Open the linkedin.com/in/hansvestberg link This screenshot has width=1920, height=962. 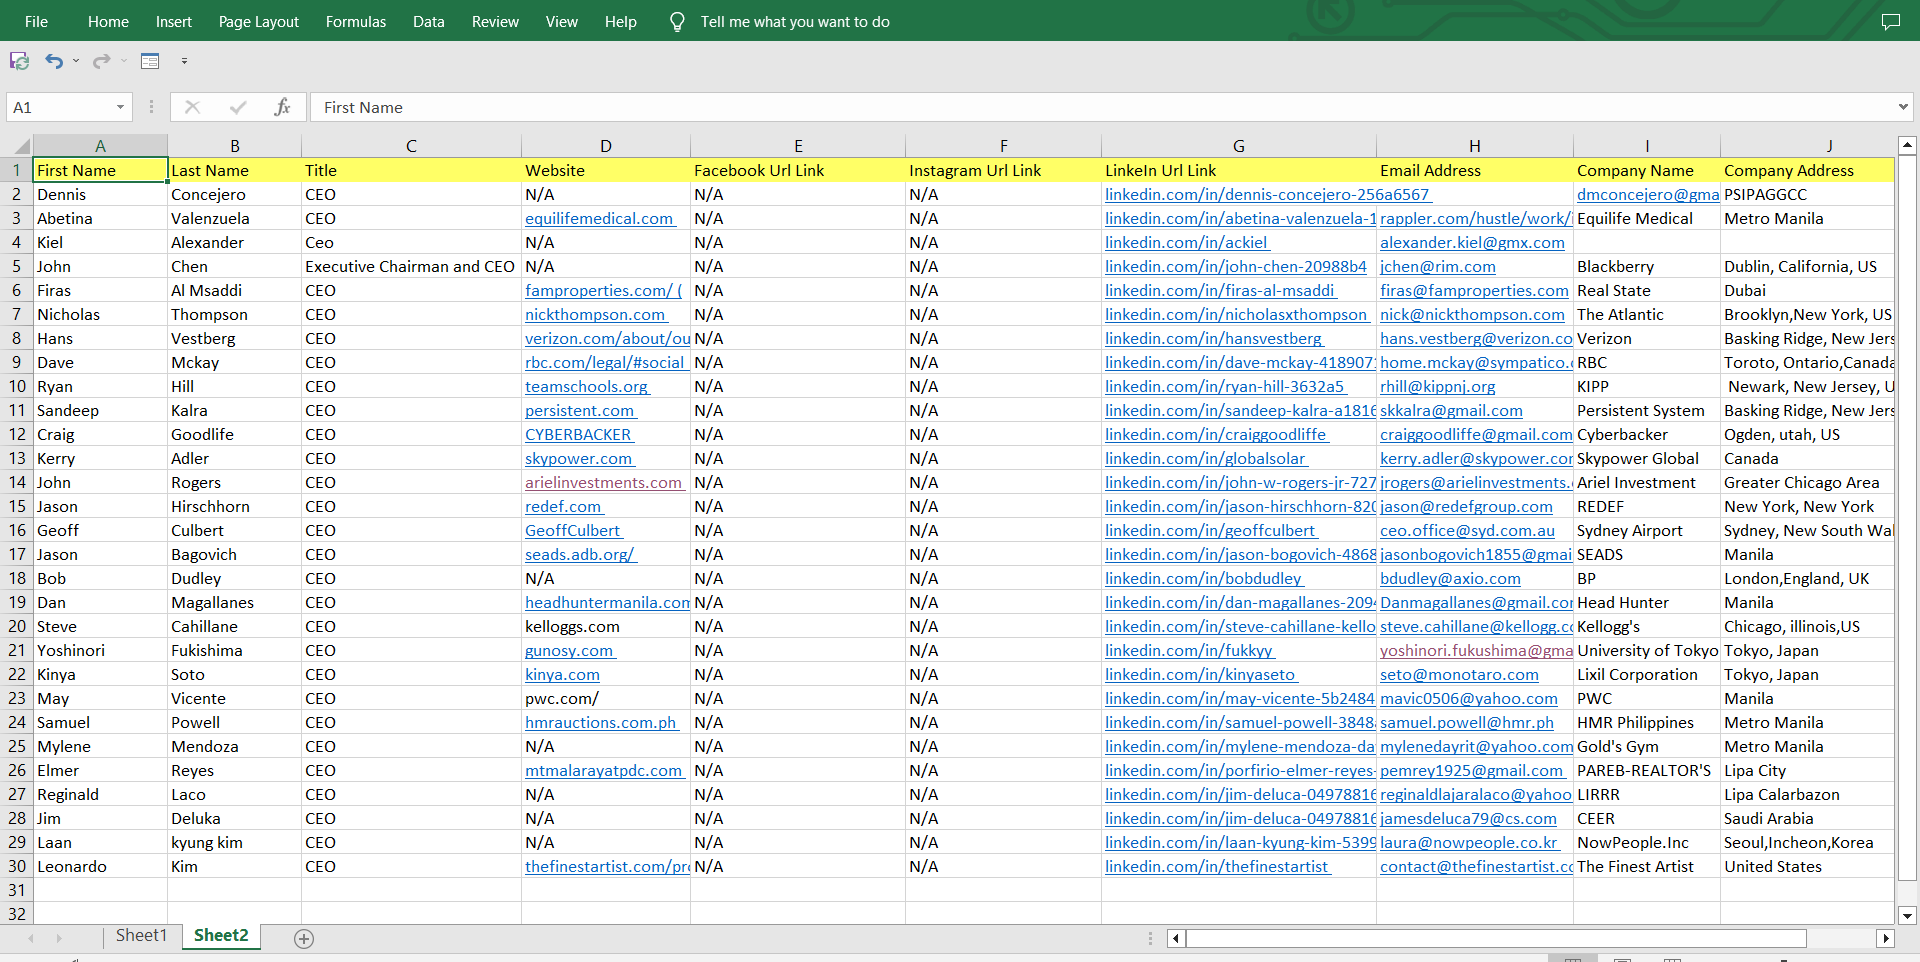click(x=1214, y=338)
